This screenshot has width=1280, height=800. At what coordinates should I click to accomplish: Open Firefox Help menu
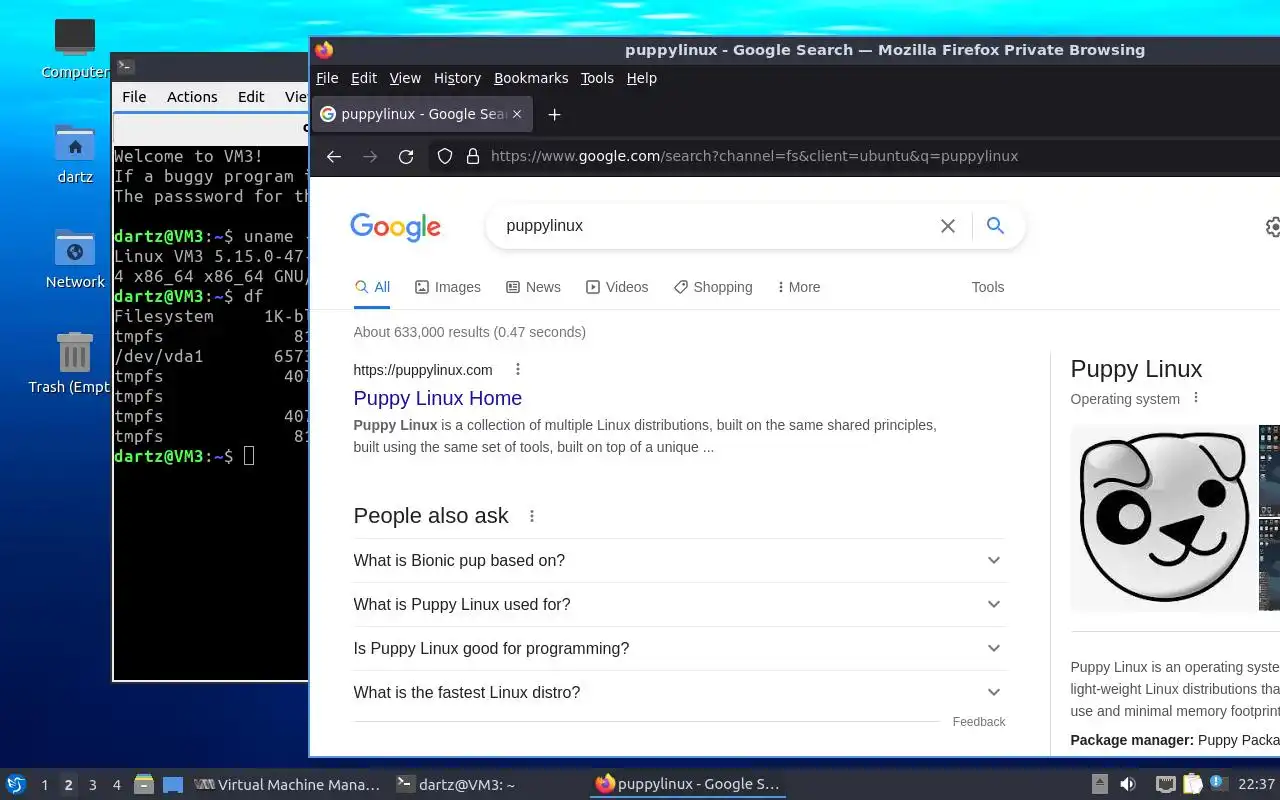click(x=642, y=78)
